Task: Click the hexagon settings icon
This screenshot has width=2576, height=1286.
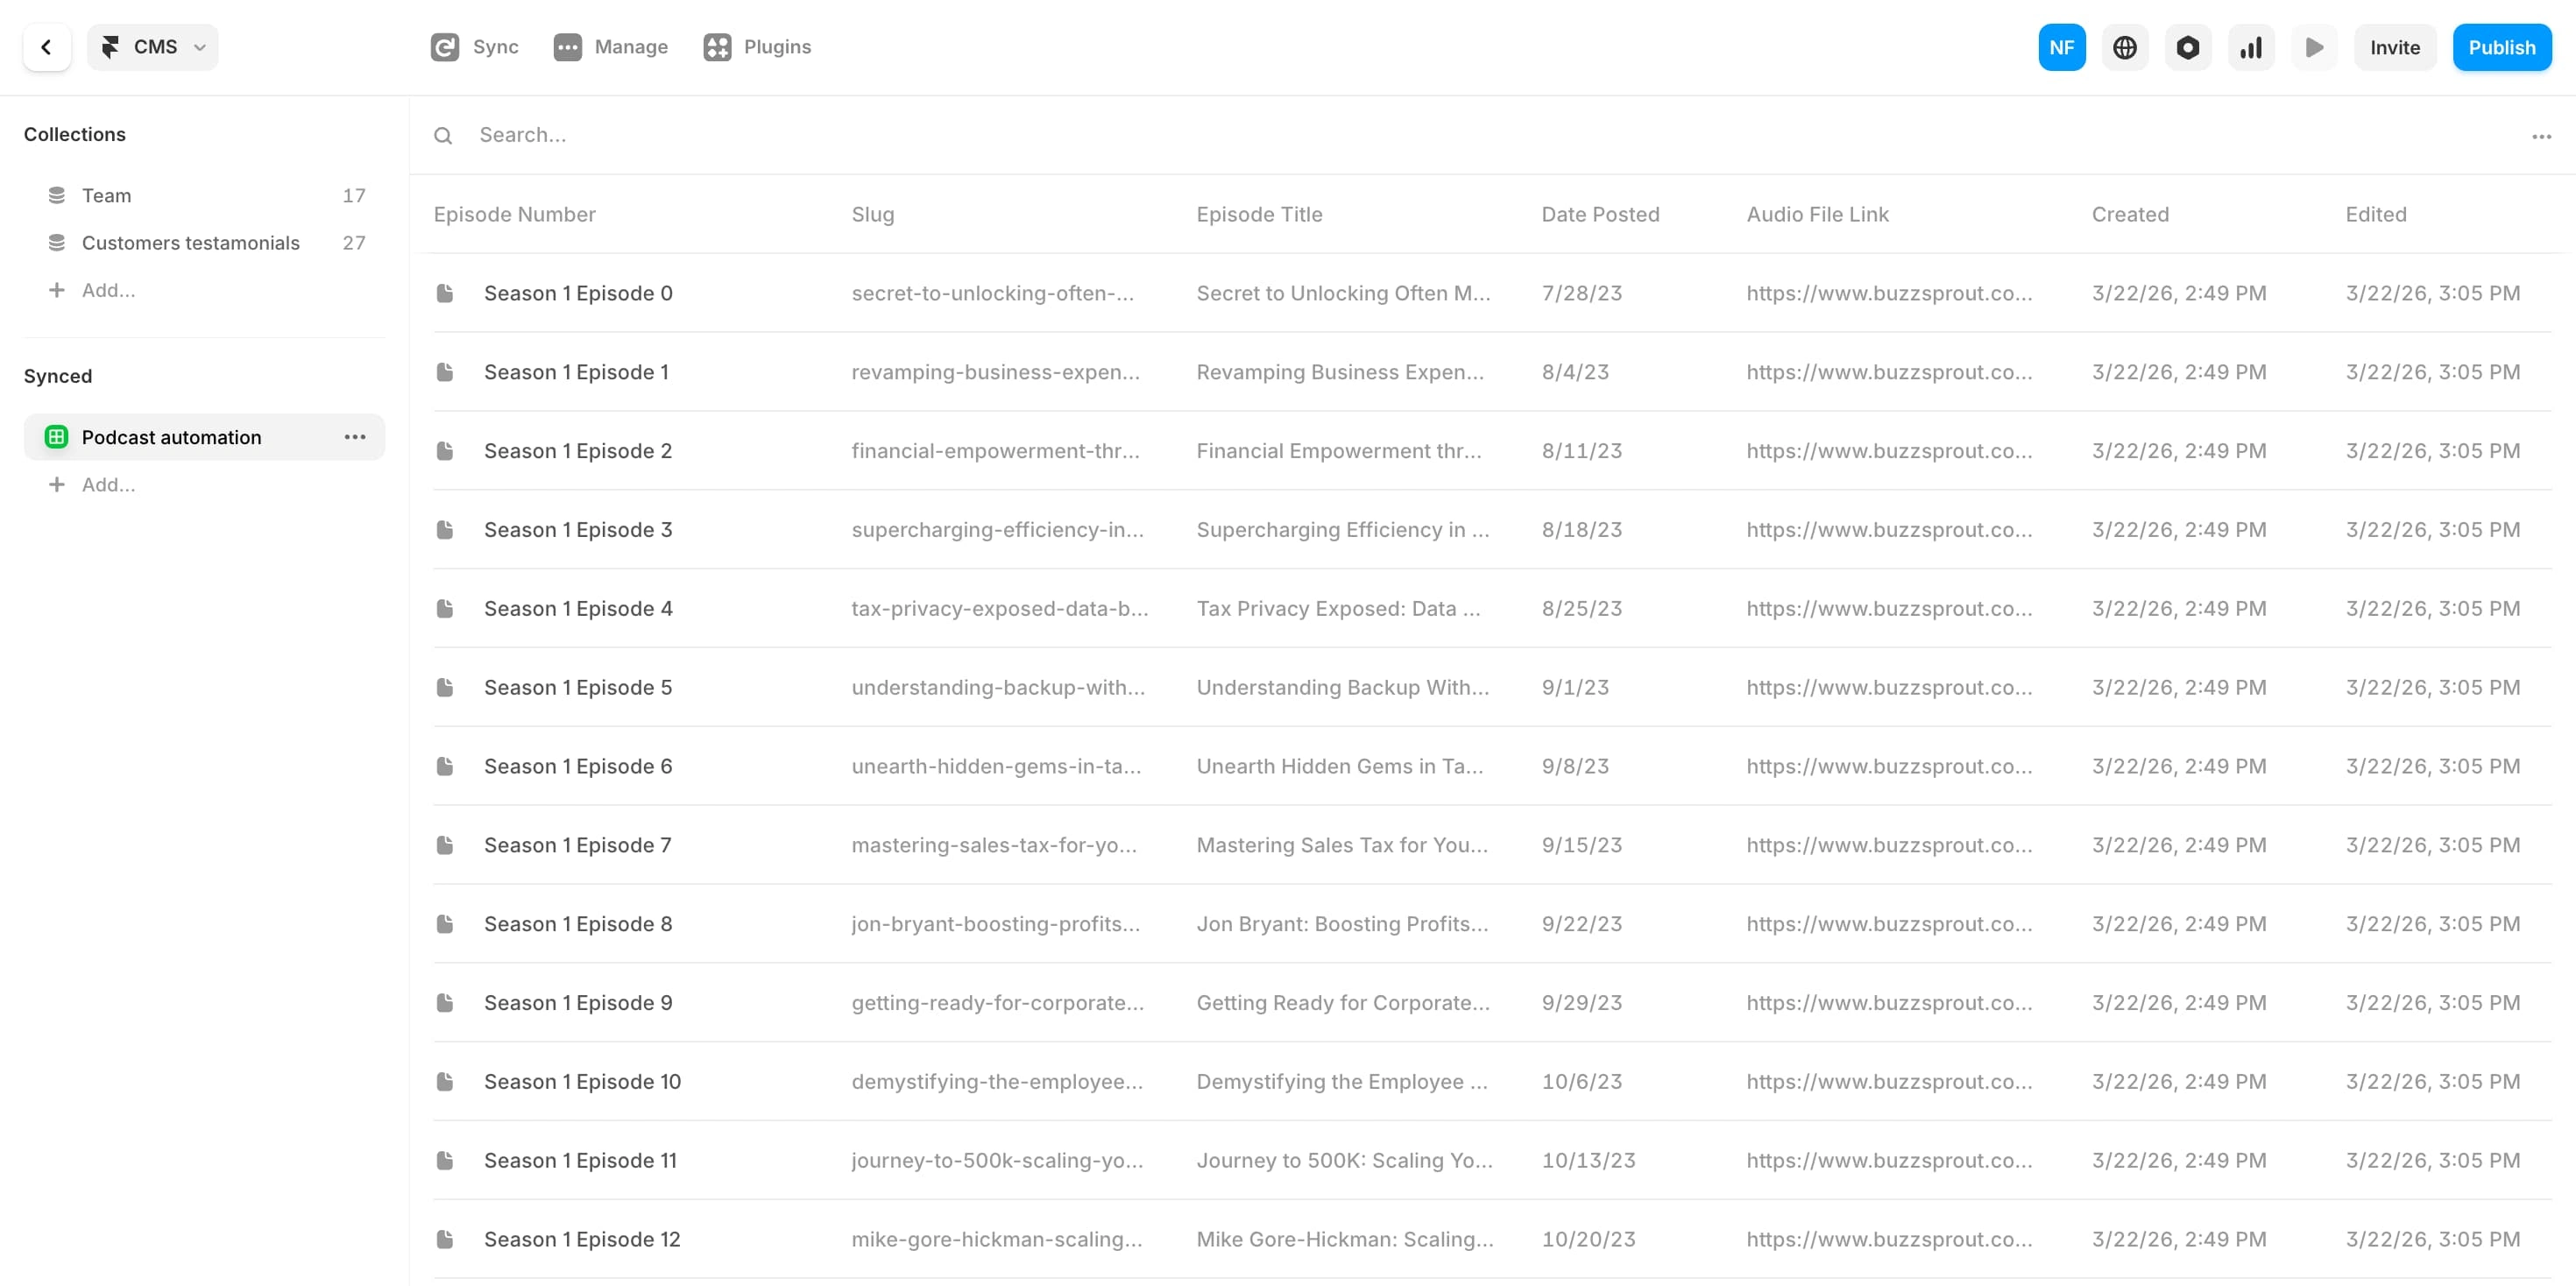Action: 2187,47
